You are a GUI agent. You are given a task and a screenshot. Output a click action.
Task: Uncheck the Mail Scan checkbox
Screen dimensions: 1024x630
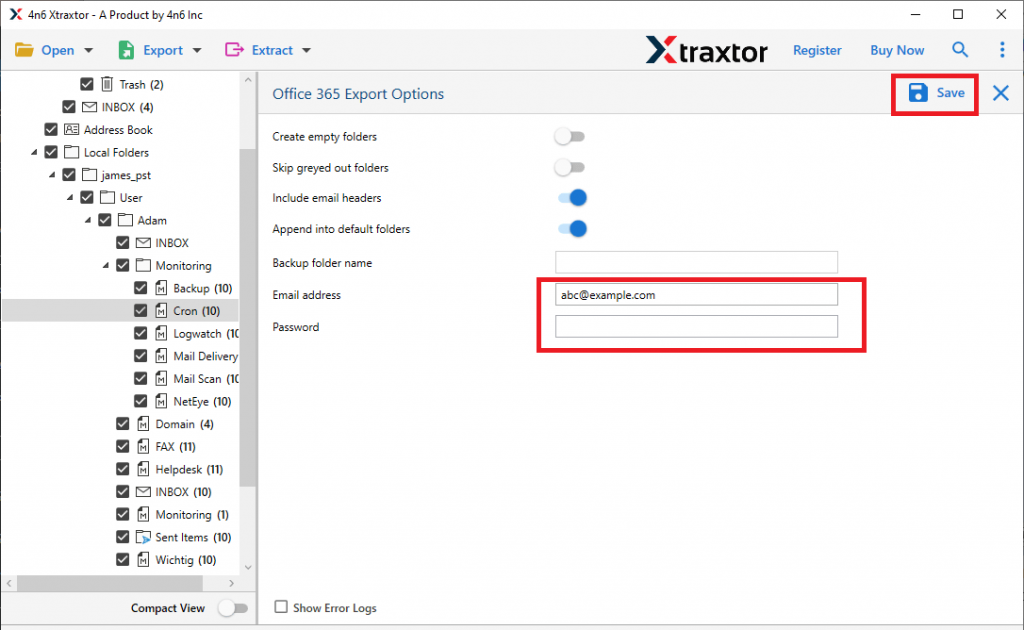pos(140,379)
